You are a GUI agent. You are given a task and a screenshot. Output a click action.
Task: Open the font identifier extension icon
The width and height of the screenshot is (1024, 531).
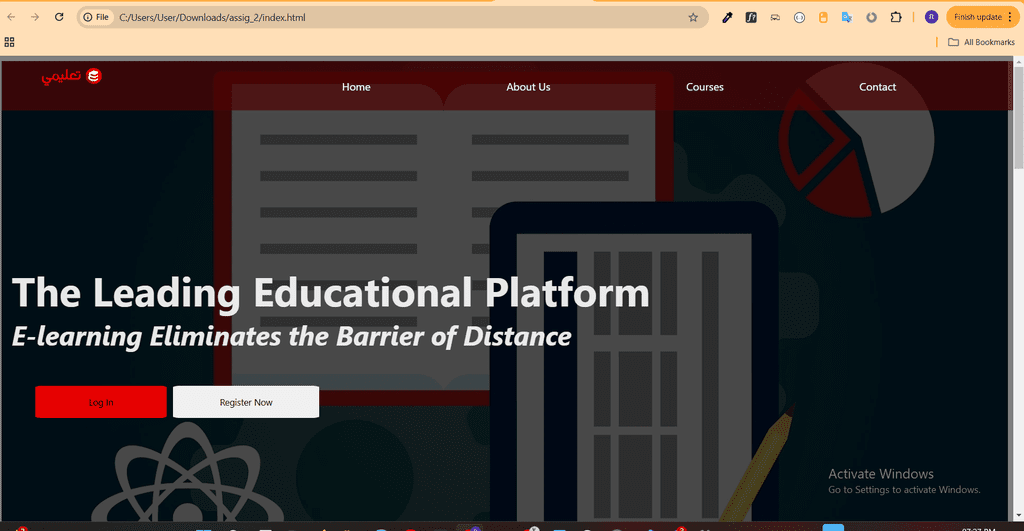(x=751, y=18)
